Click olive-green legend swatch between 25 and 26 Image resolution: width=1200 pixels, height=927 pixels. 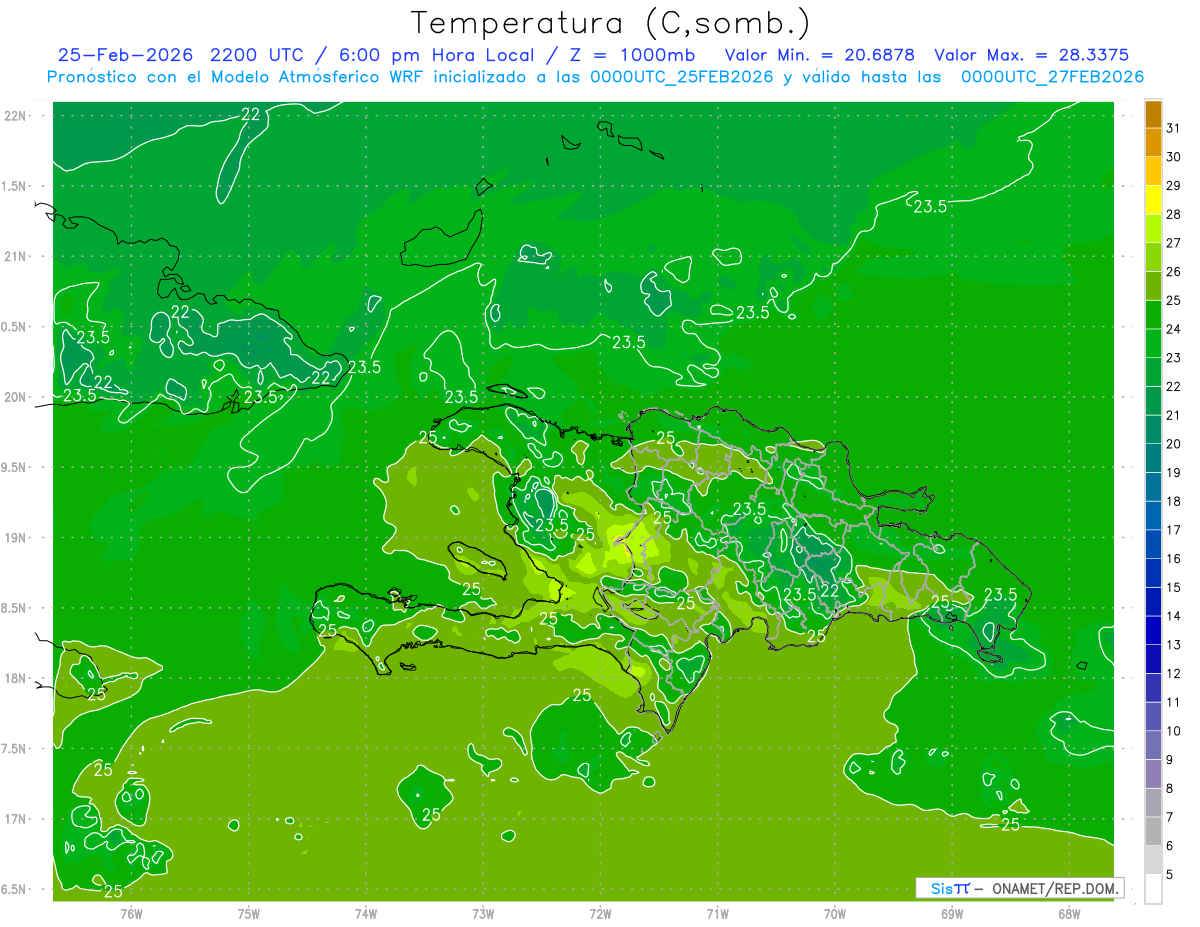(x=1154, y=285)
